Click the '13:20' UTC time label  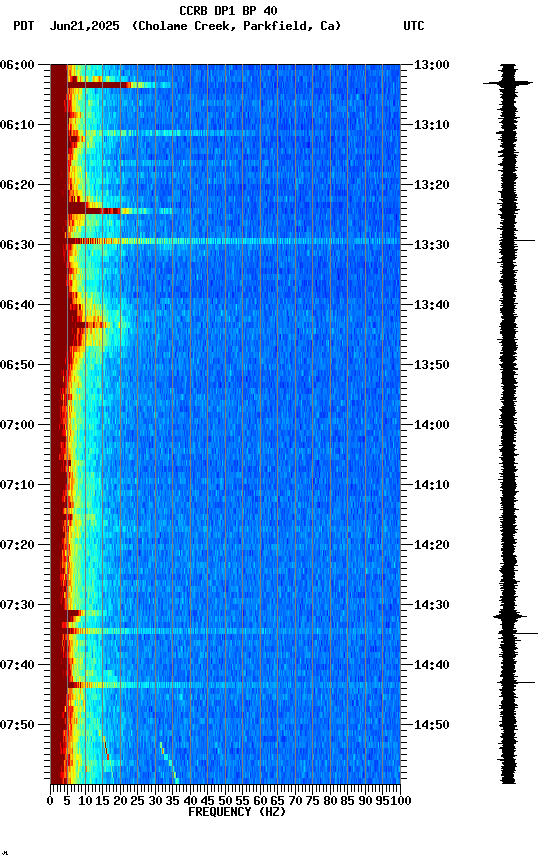click(432, 185)
